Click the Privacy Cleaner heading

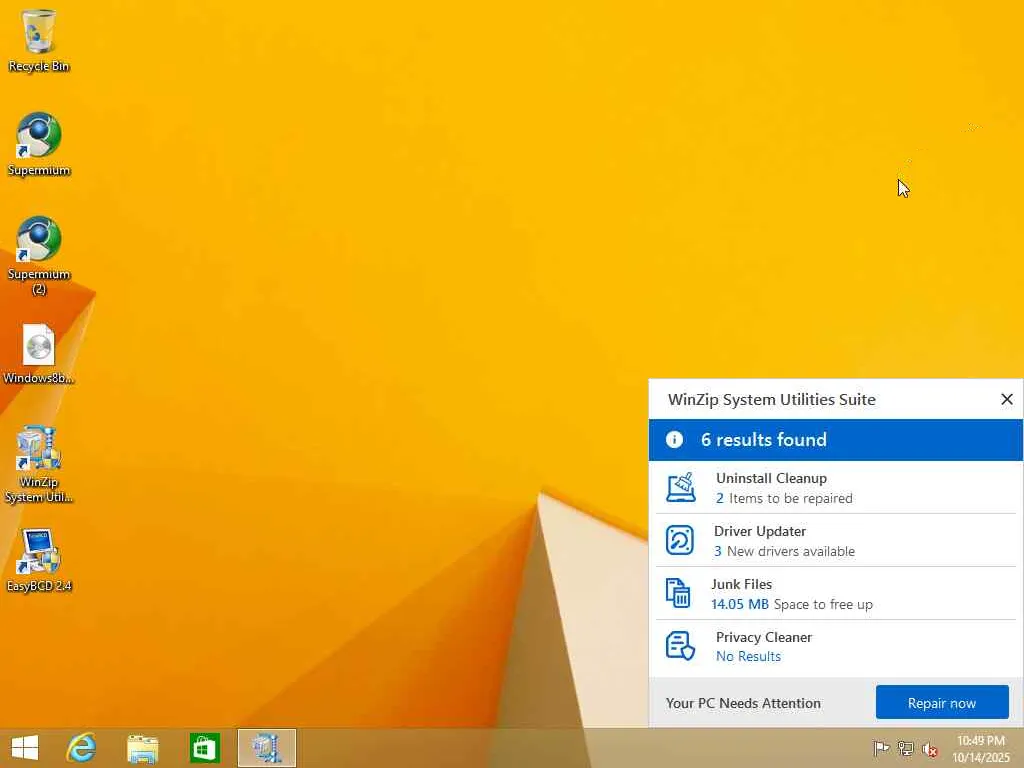point(763,637)
